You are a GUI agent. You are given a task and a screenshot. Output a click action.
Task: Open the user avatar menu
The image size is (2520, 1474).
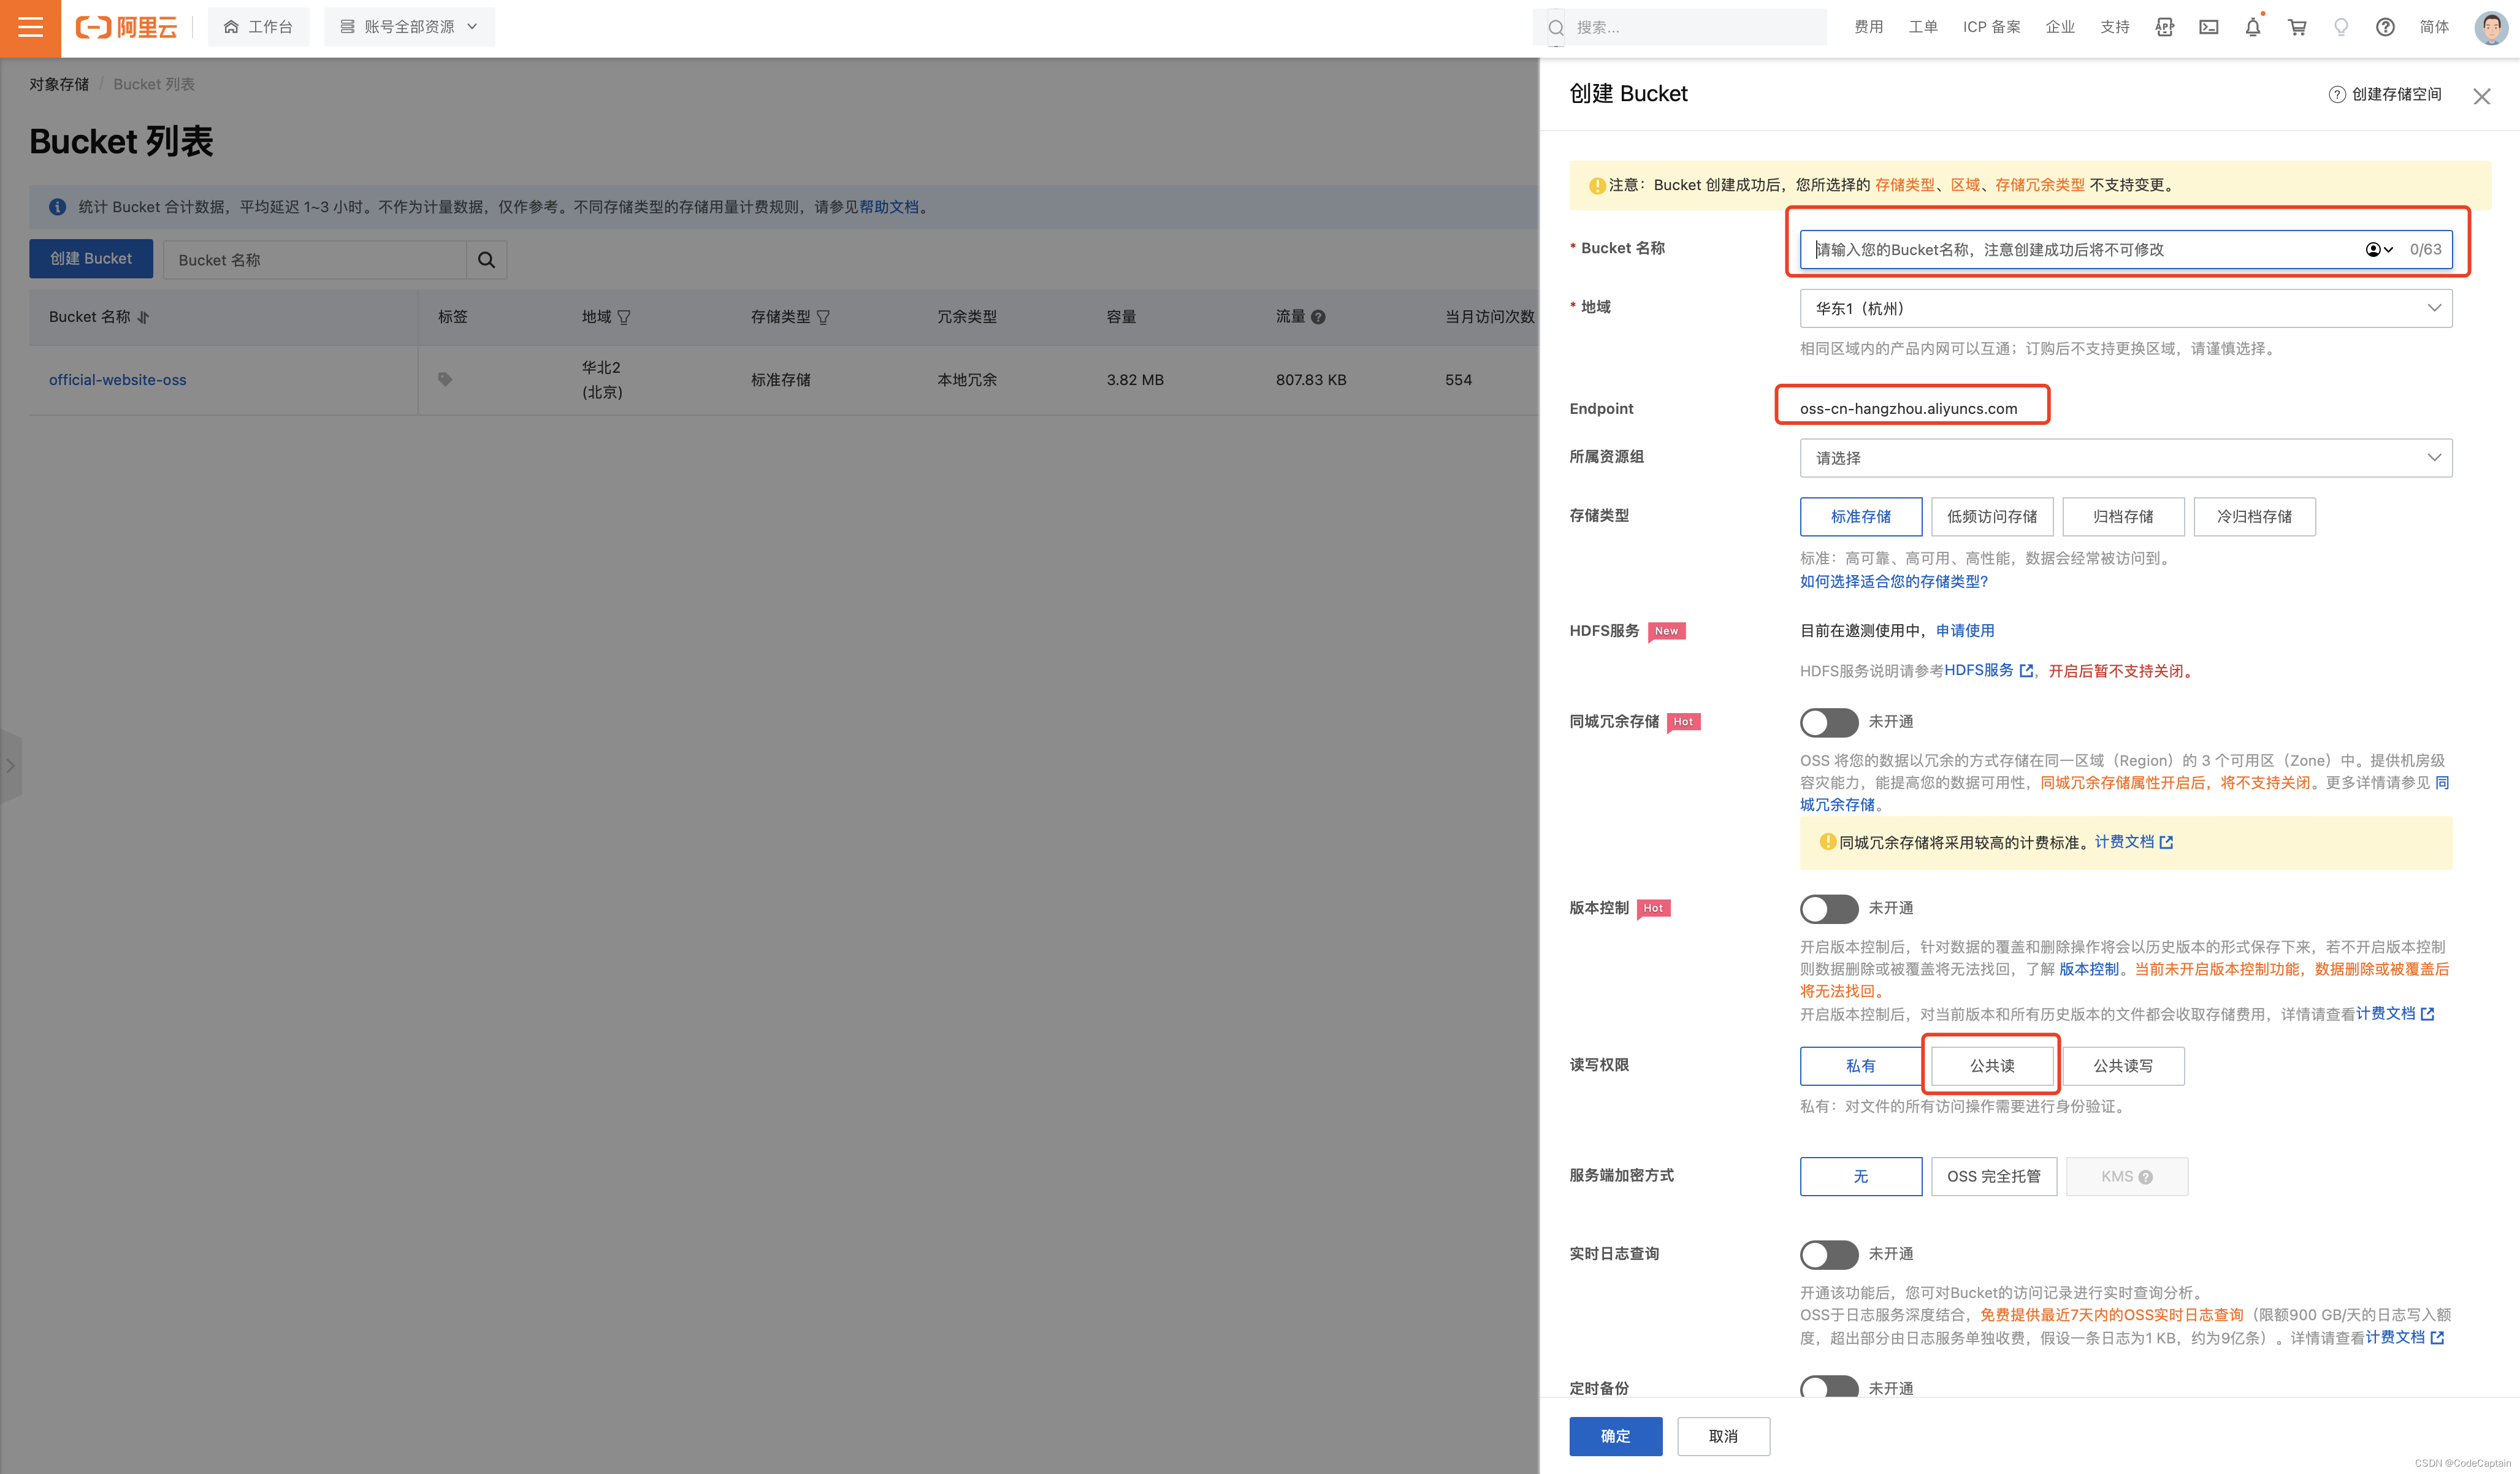coord(2490,27)
